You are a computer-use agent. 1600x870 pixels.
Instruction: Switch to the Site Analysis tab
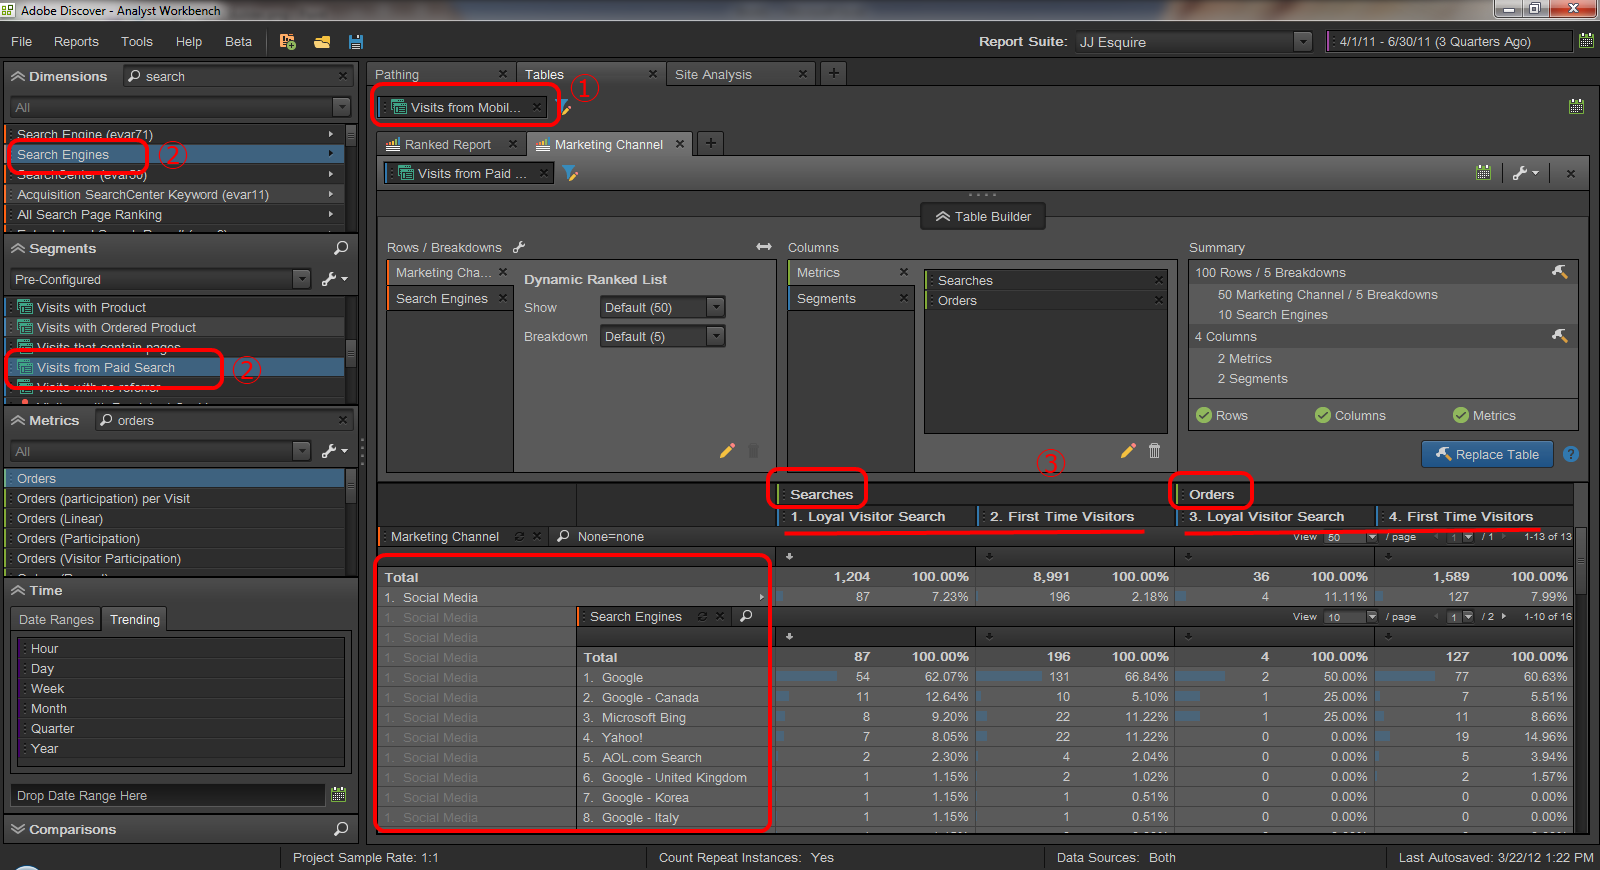tap(713, 74)
